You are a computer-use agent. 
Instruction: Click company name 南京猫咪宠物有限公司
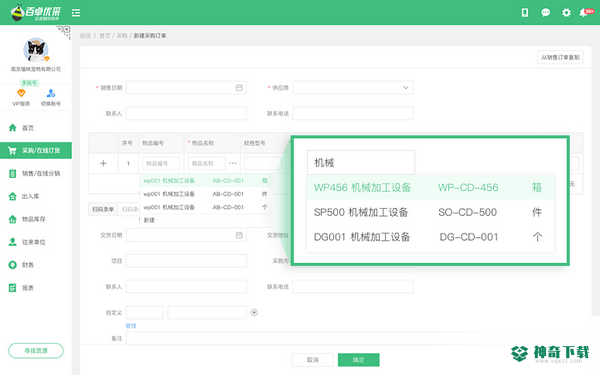tap(36, 69)
